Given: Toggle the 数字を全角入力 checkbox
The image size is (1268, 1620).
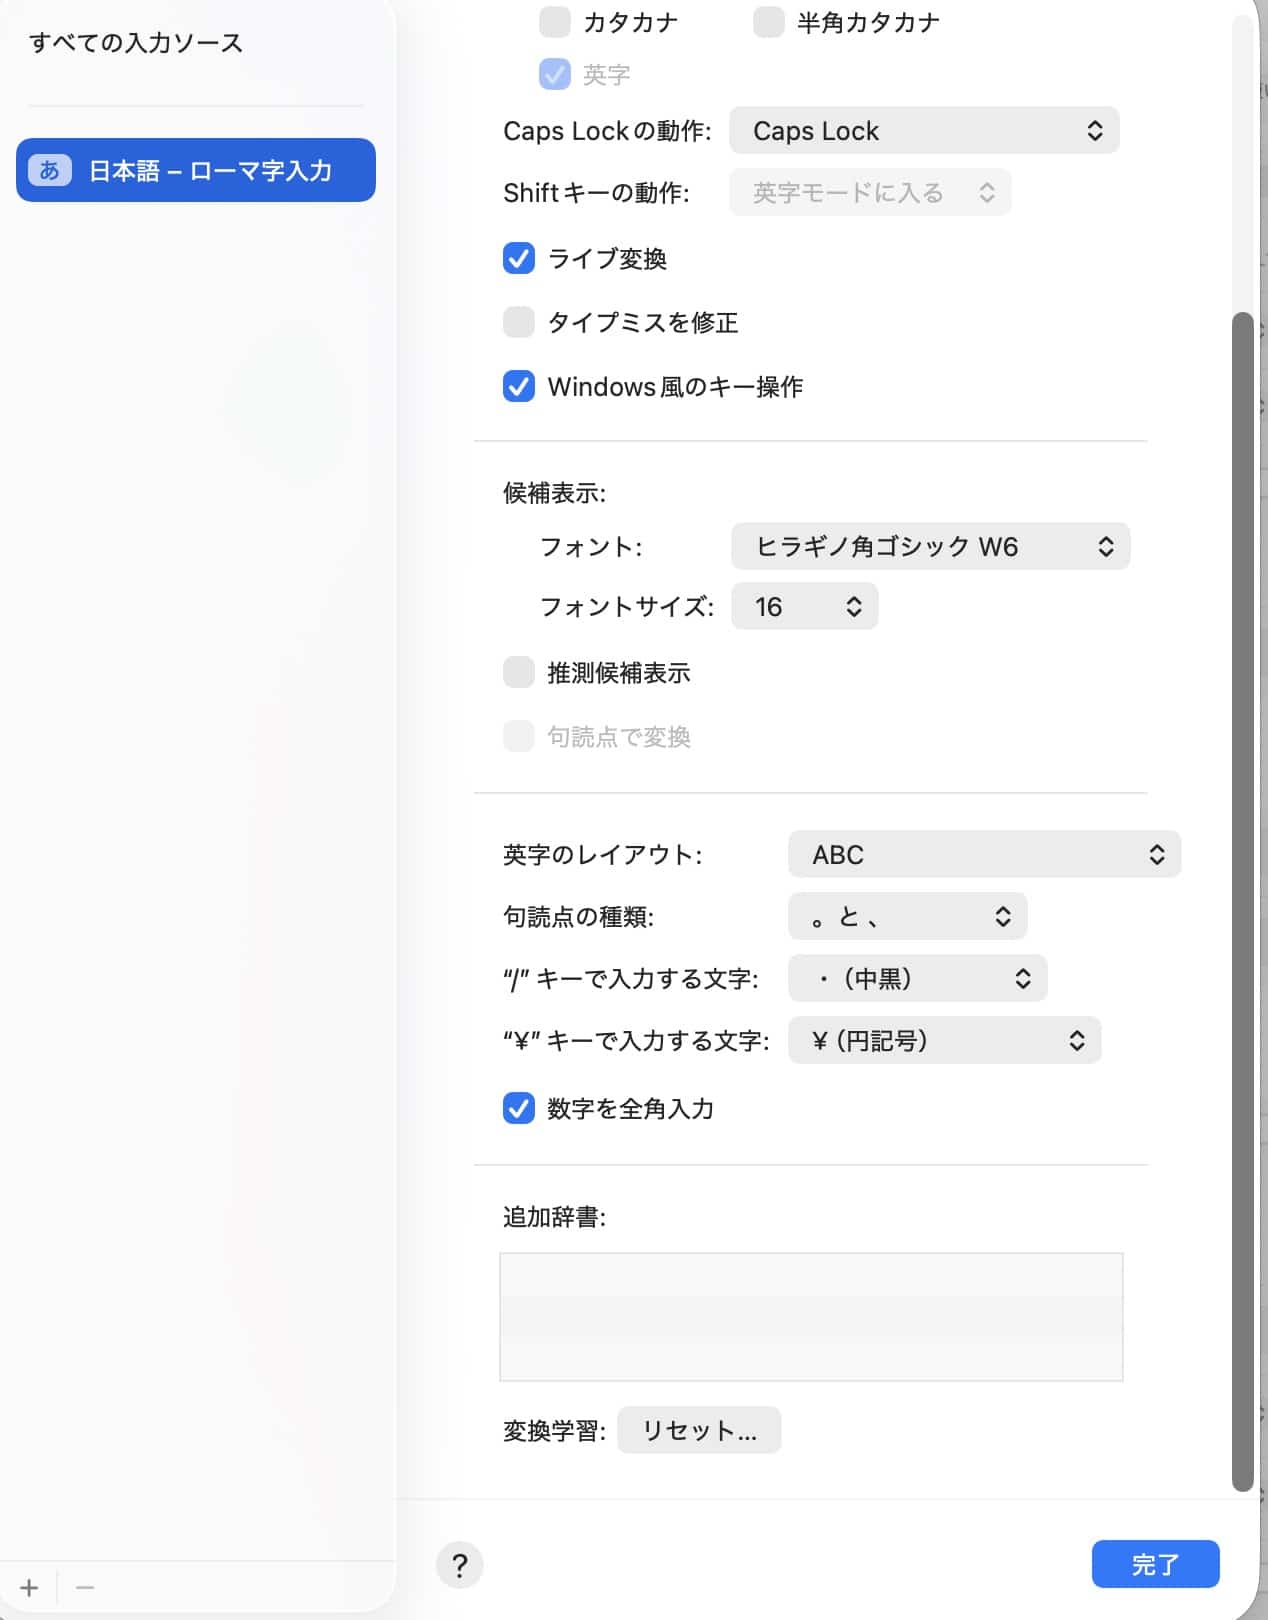Looking at the screenshot, I should click(x=518, y=1108).
